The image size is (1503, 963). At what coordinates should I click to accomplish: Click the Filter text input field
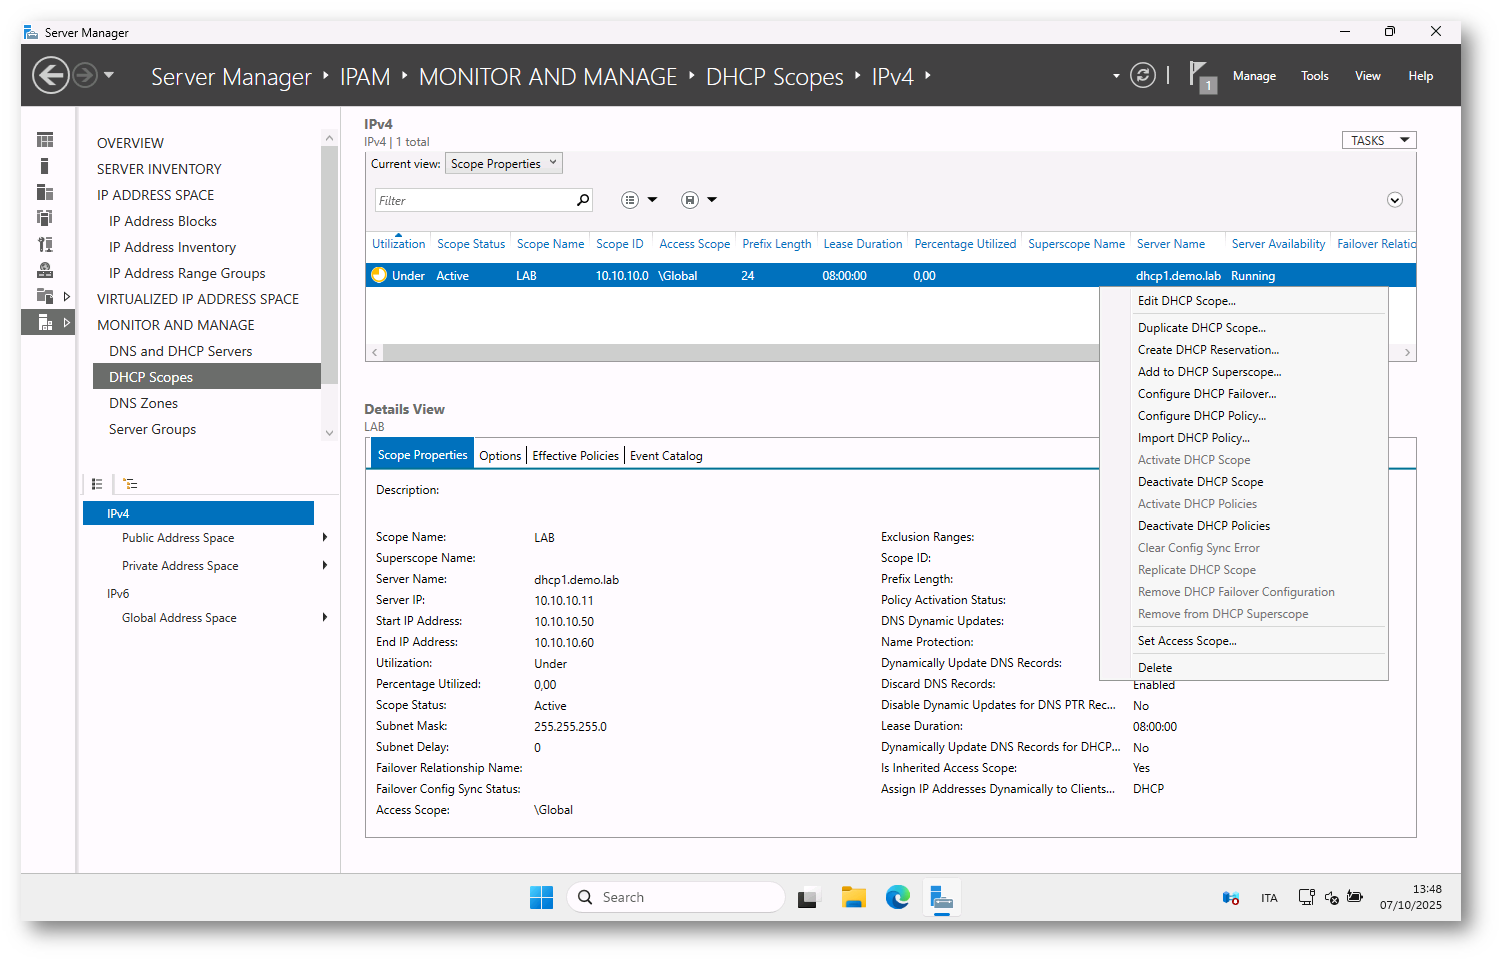click(x=473, y=201)
